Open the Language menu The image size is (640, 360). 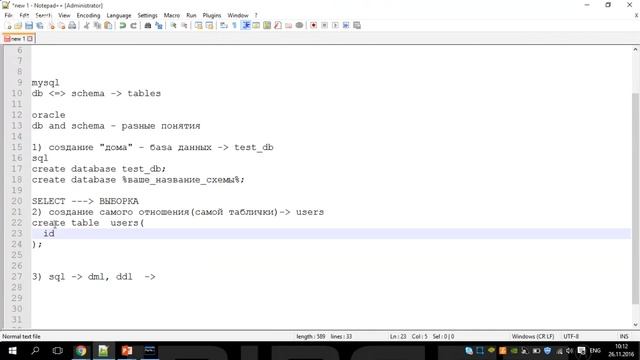coord(119,15)
